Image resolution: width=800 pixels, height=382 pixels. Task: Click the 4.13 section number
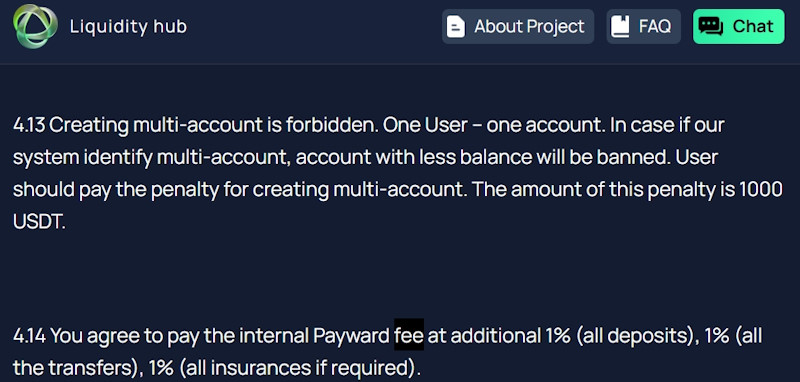(29, 125)
